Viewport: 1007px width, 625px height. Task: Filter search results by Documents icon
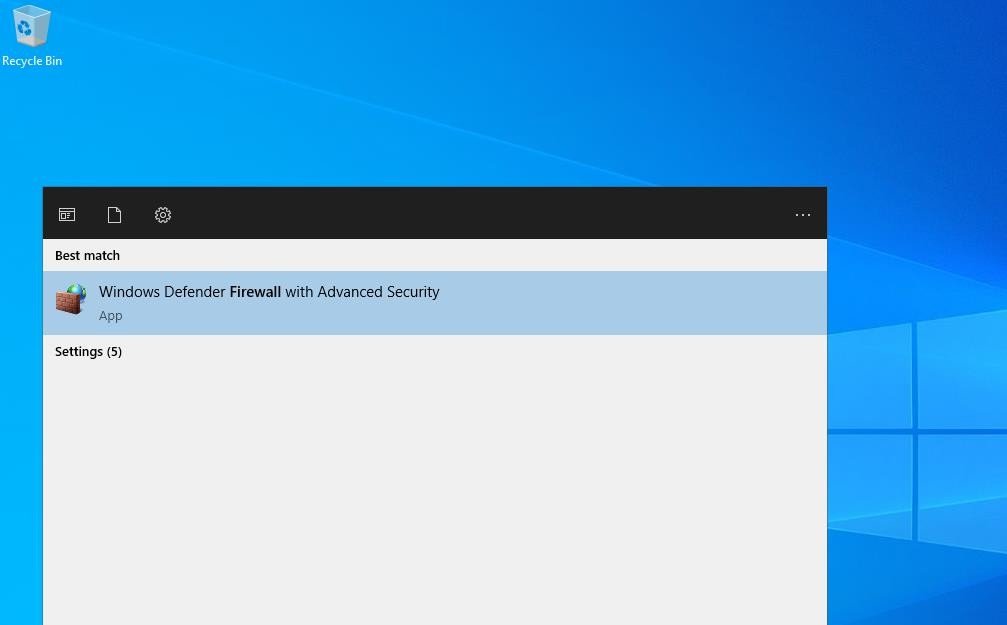(x=114, y=215)
